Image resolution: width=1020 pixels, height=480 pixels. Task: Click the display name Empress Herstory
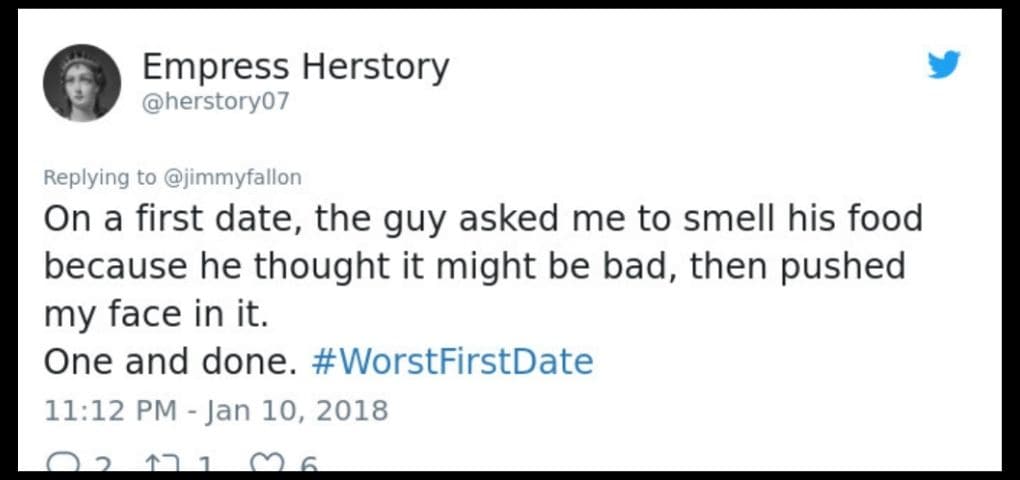tap(295, 67)
